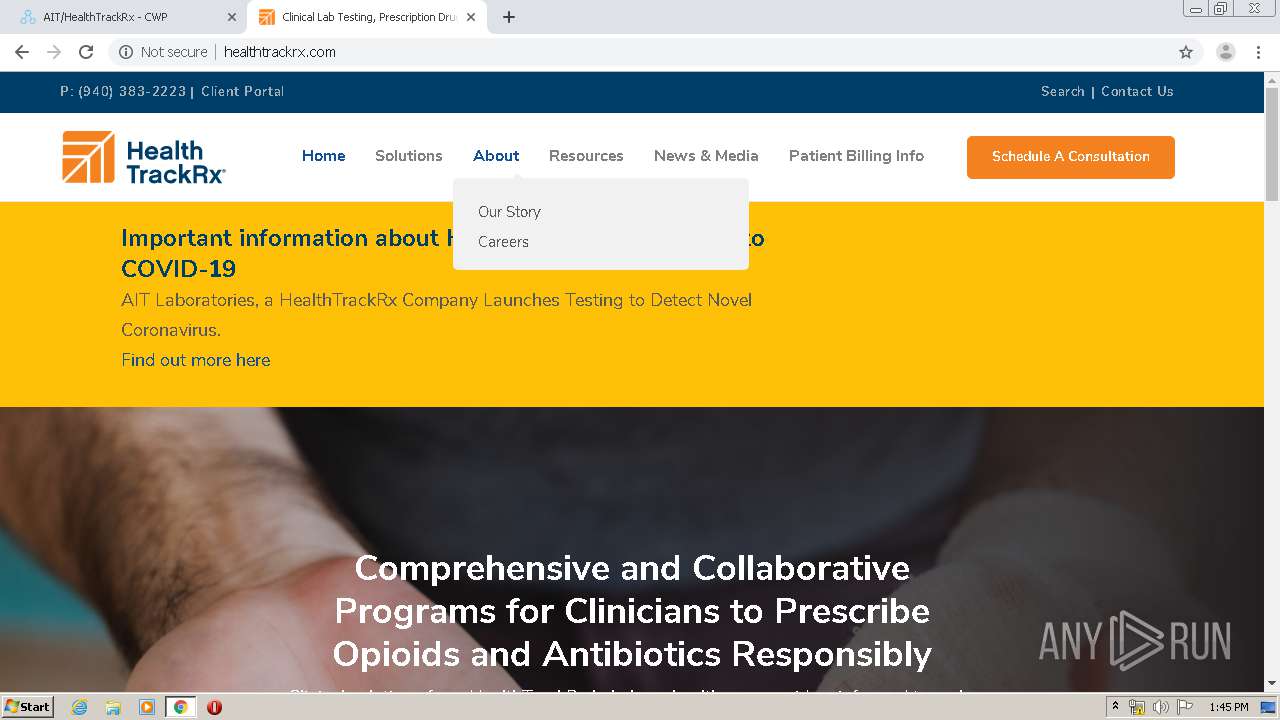Open the Contact Us link
Image resolution: width=1280 pixels, height=720 pixels.
[1137, 91]
